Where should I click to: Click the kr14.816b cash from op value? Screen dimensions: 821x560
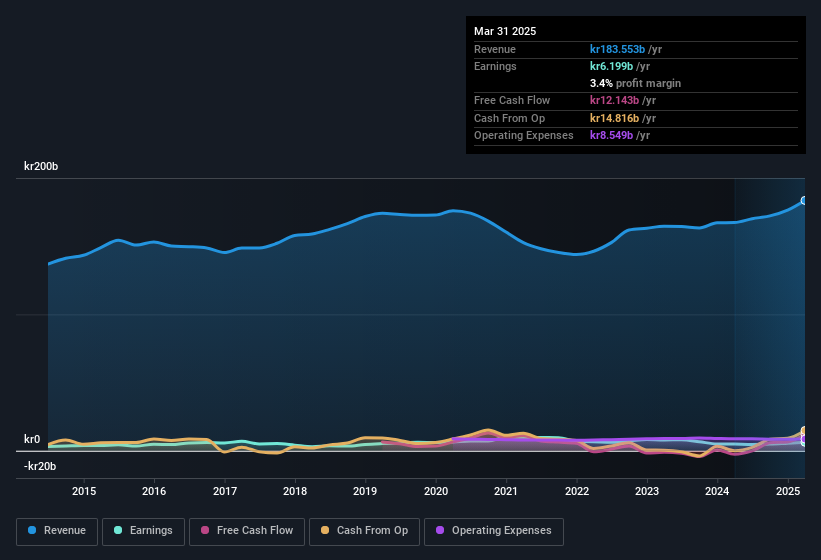coord(614,118)
